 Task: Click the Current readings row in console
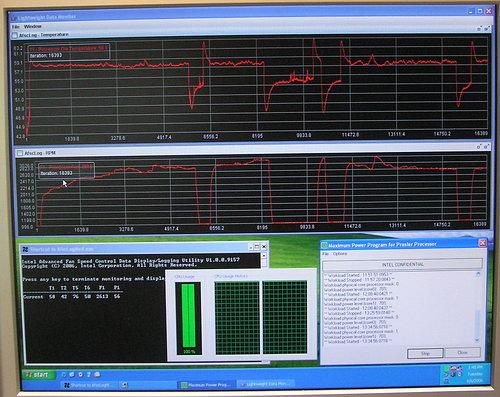click(x=72, y=296)
